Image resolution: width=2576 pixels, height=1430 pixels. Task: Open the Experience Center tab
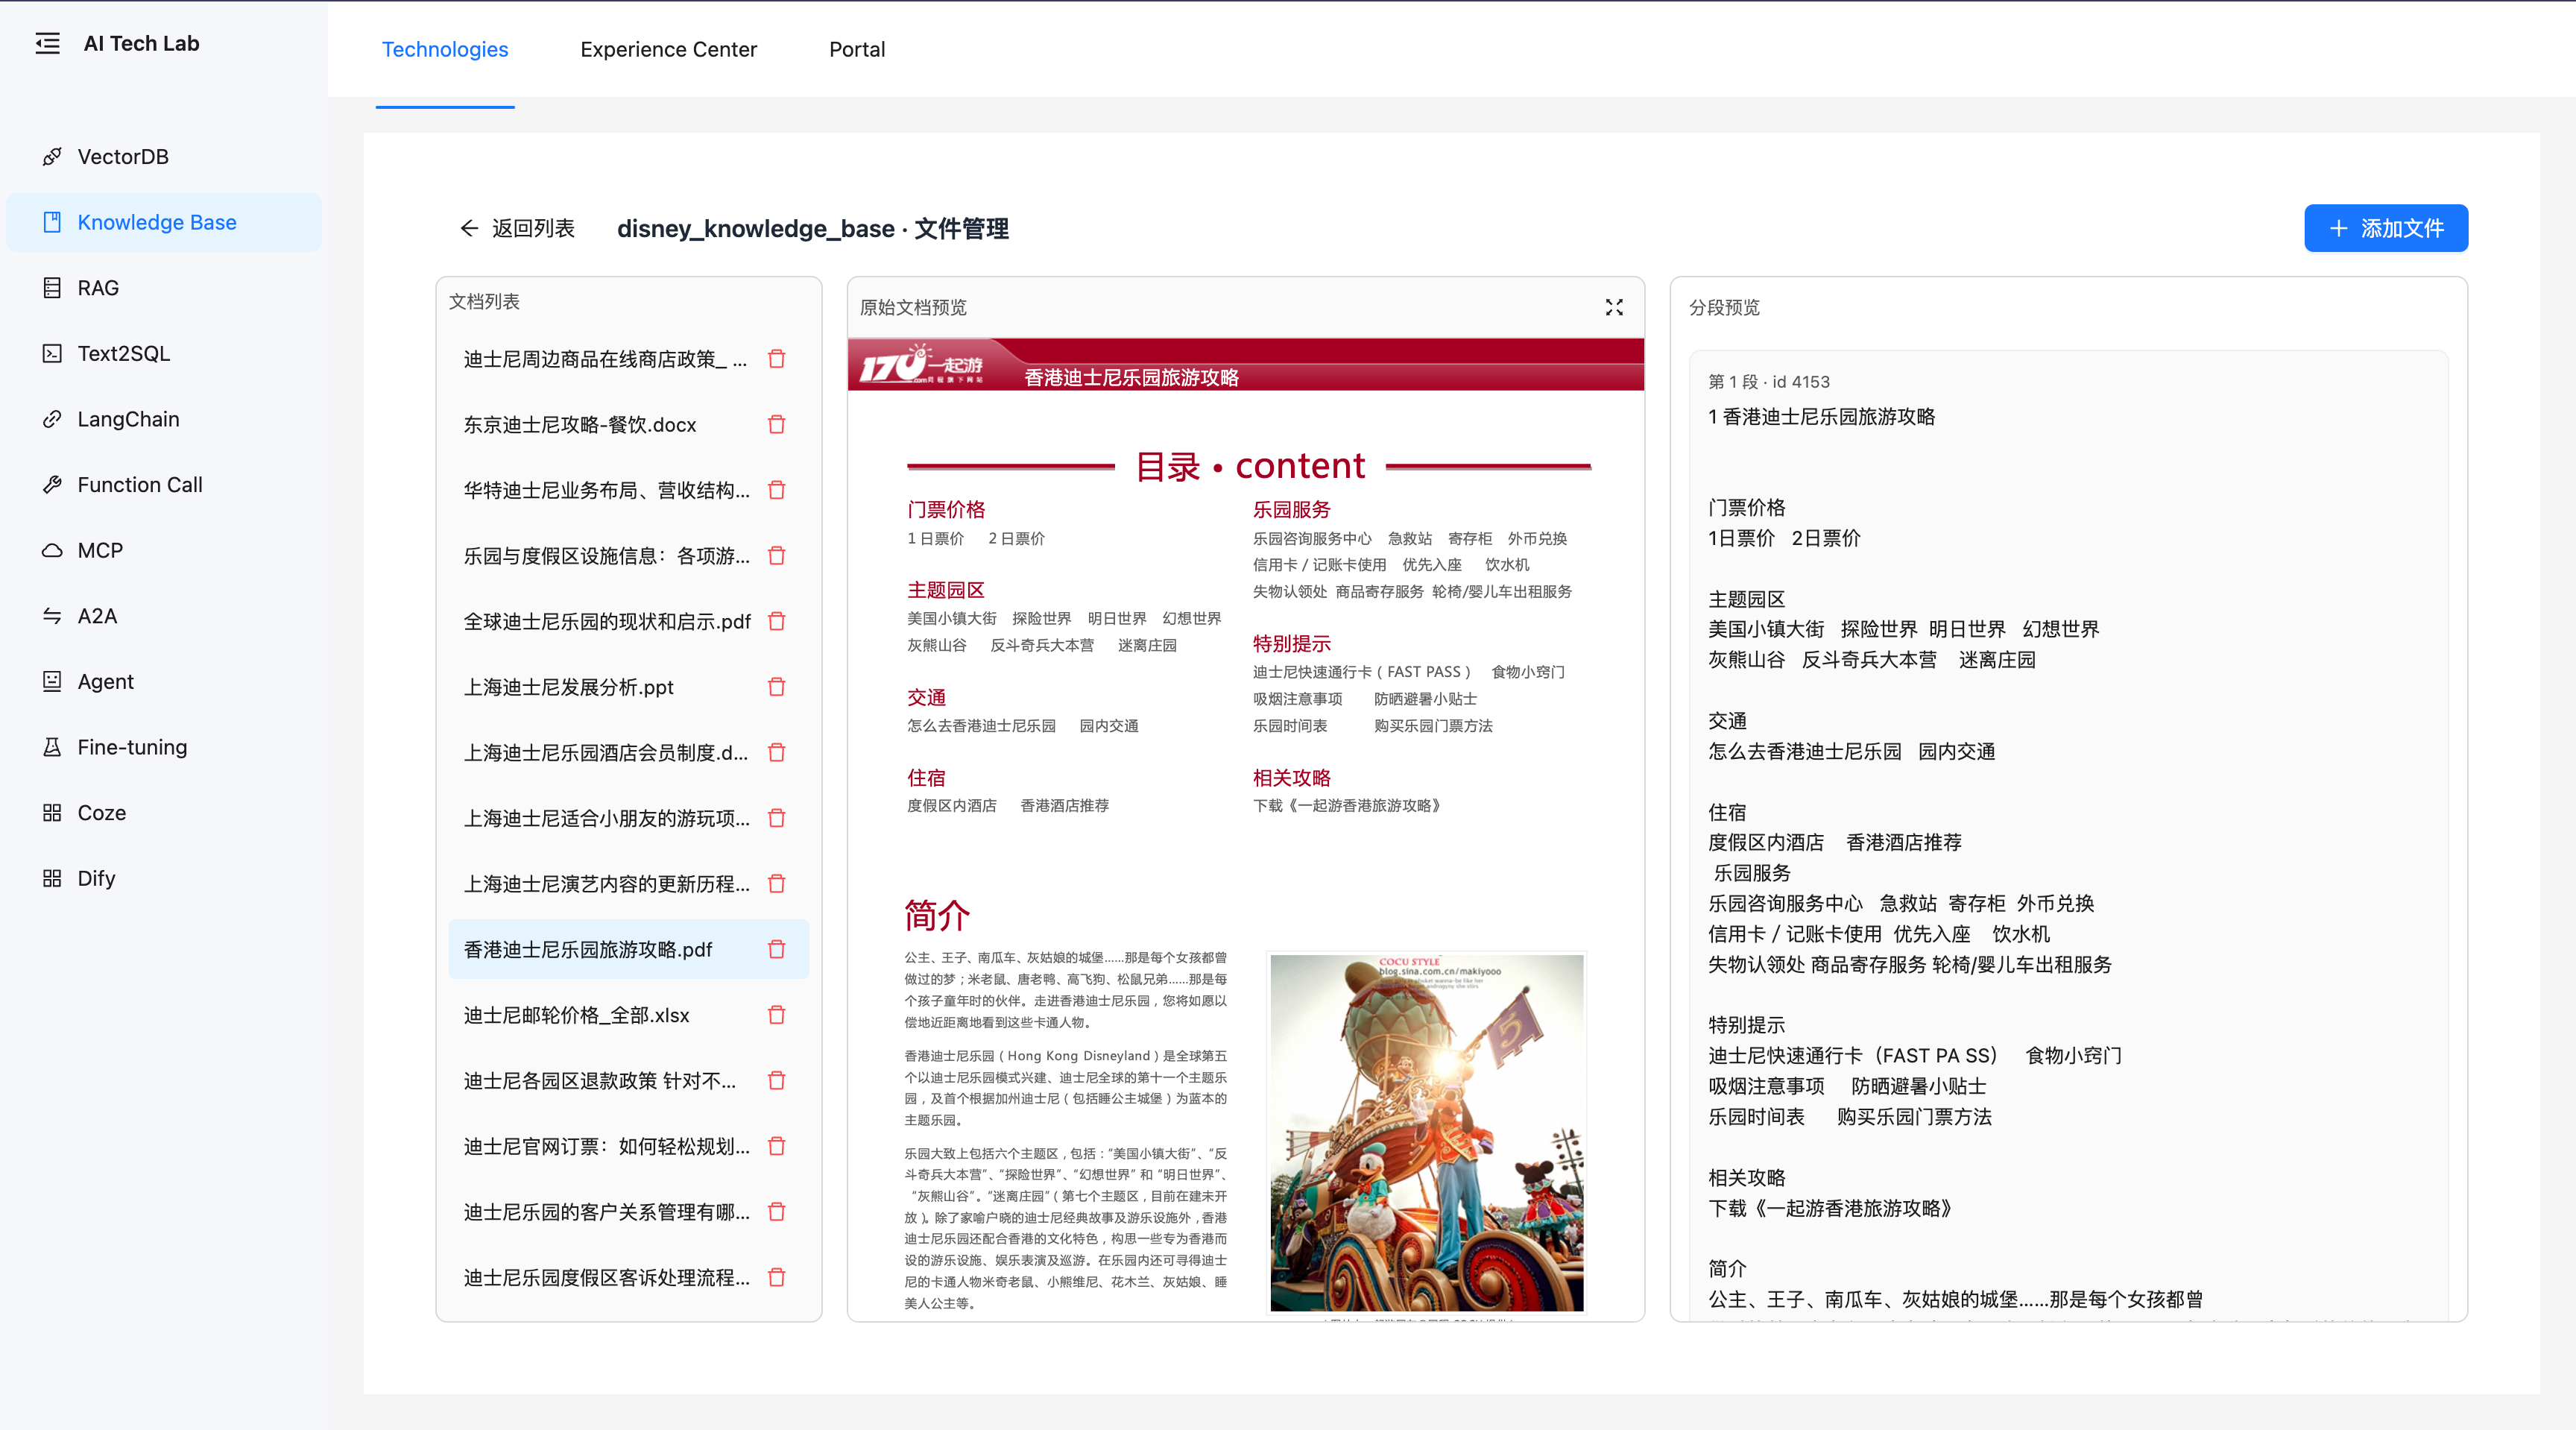pos(668,49)
